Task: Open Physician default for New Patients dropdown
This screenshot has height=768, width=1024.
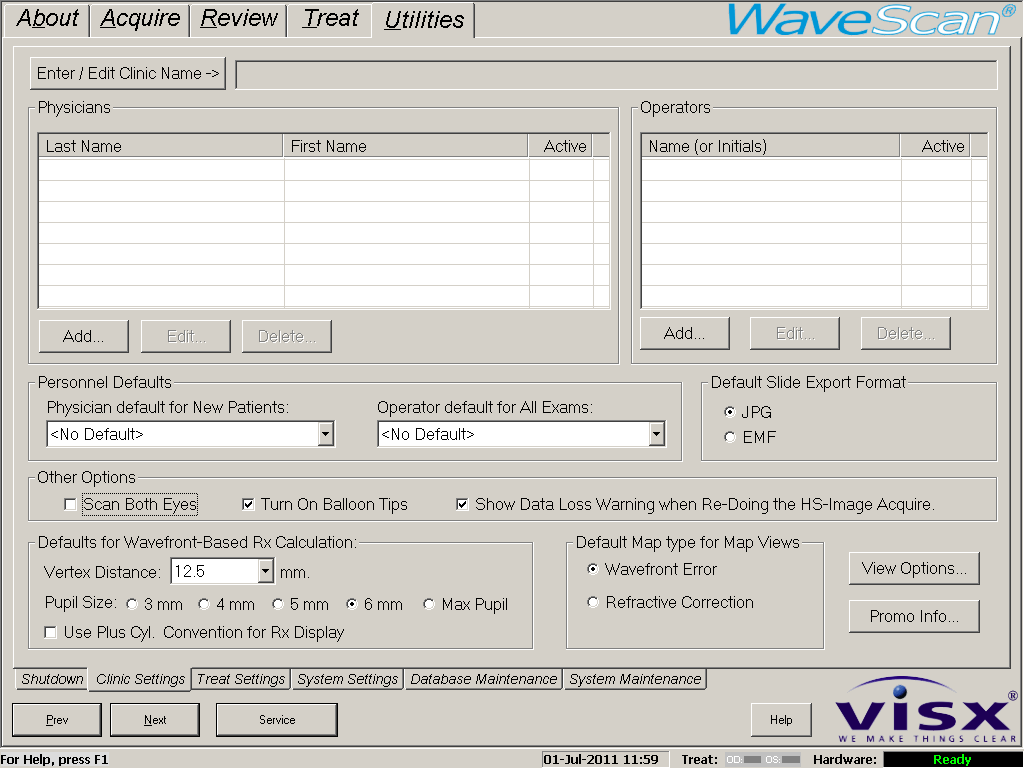Action: click(x=326, y=434)
